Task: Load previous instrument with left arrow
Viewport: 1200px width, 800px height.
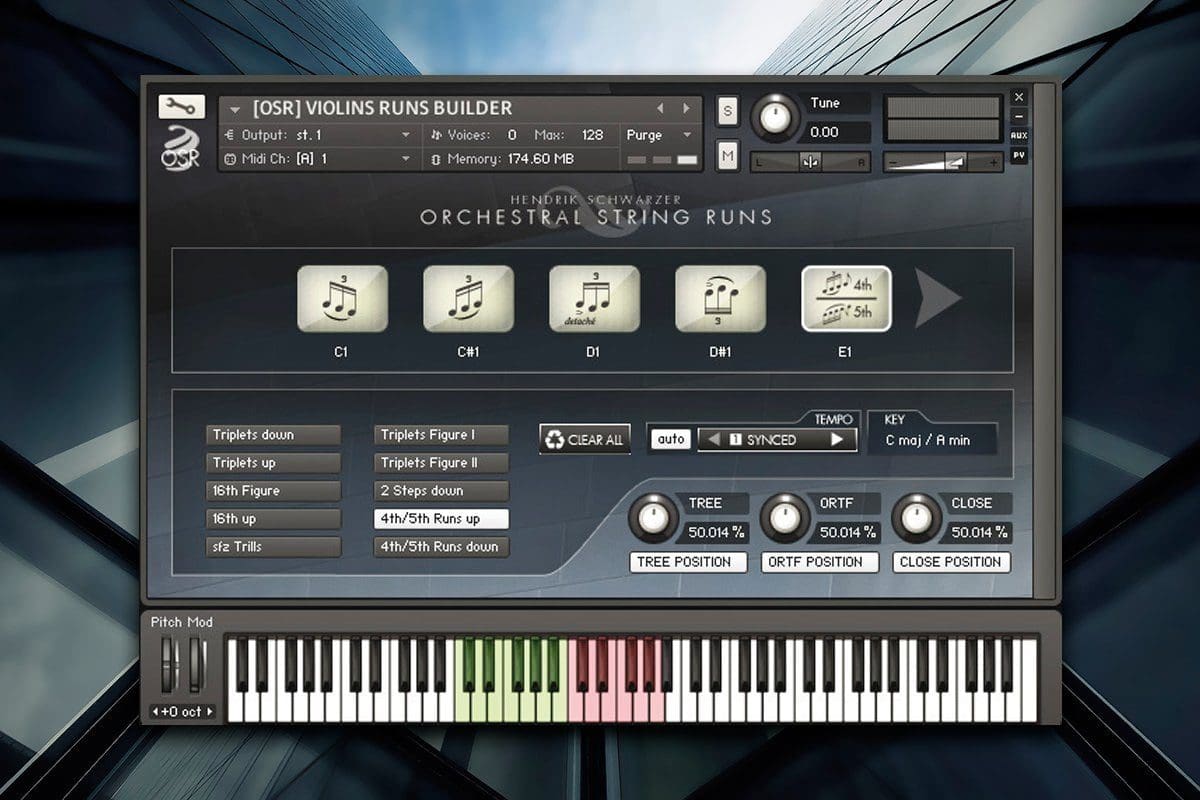Action: coord(660,108)
